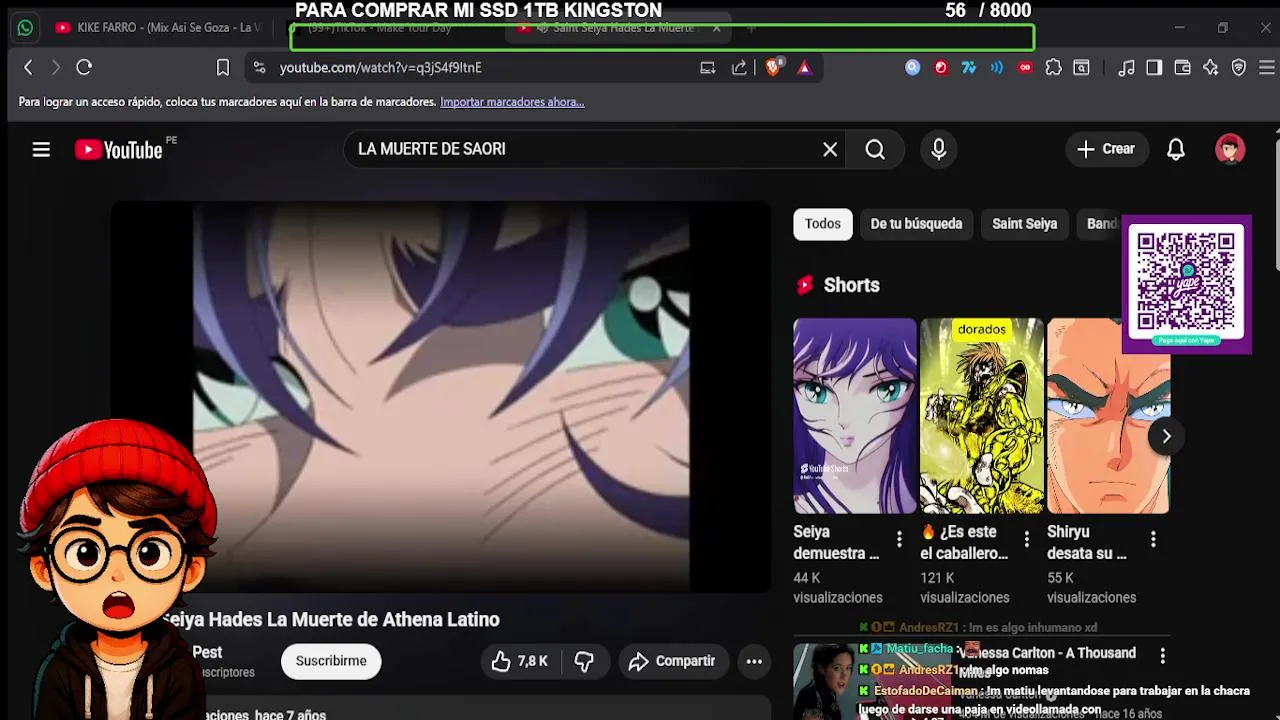Click the Suscribirme button

331,661
